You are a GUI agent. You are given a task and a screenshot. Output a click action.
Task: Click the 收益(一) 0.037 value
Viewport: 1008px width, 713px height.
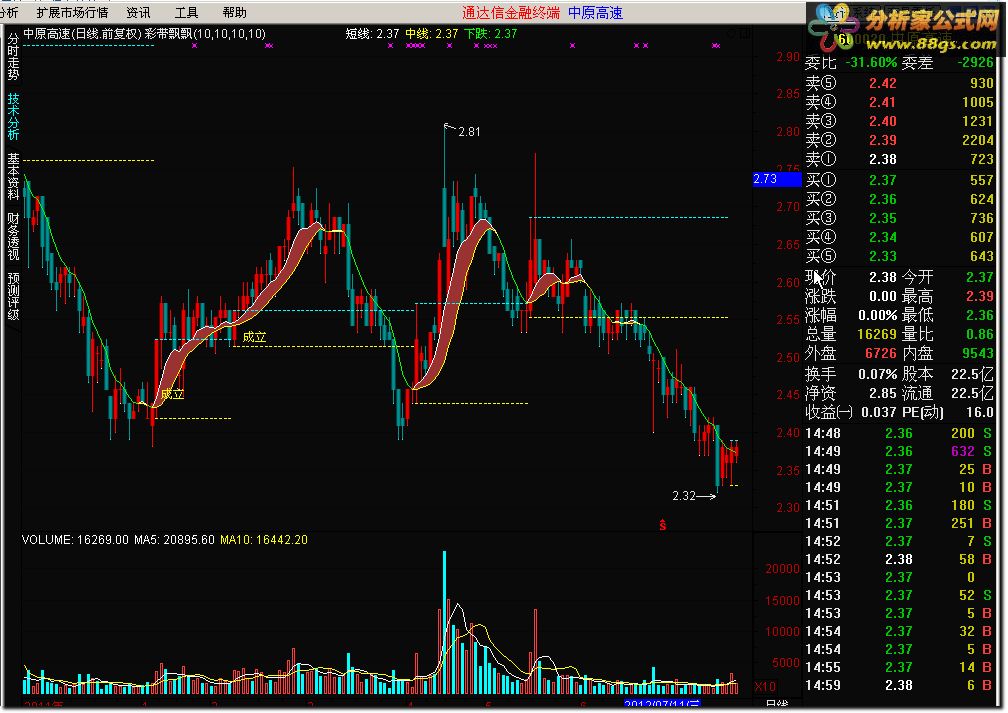coord(879,412)
